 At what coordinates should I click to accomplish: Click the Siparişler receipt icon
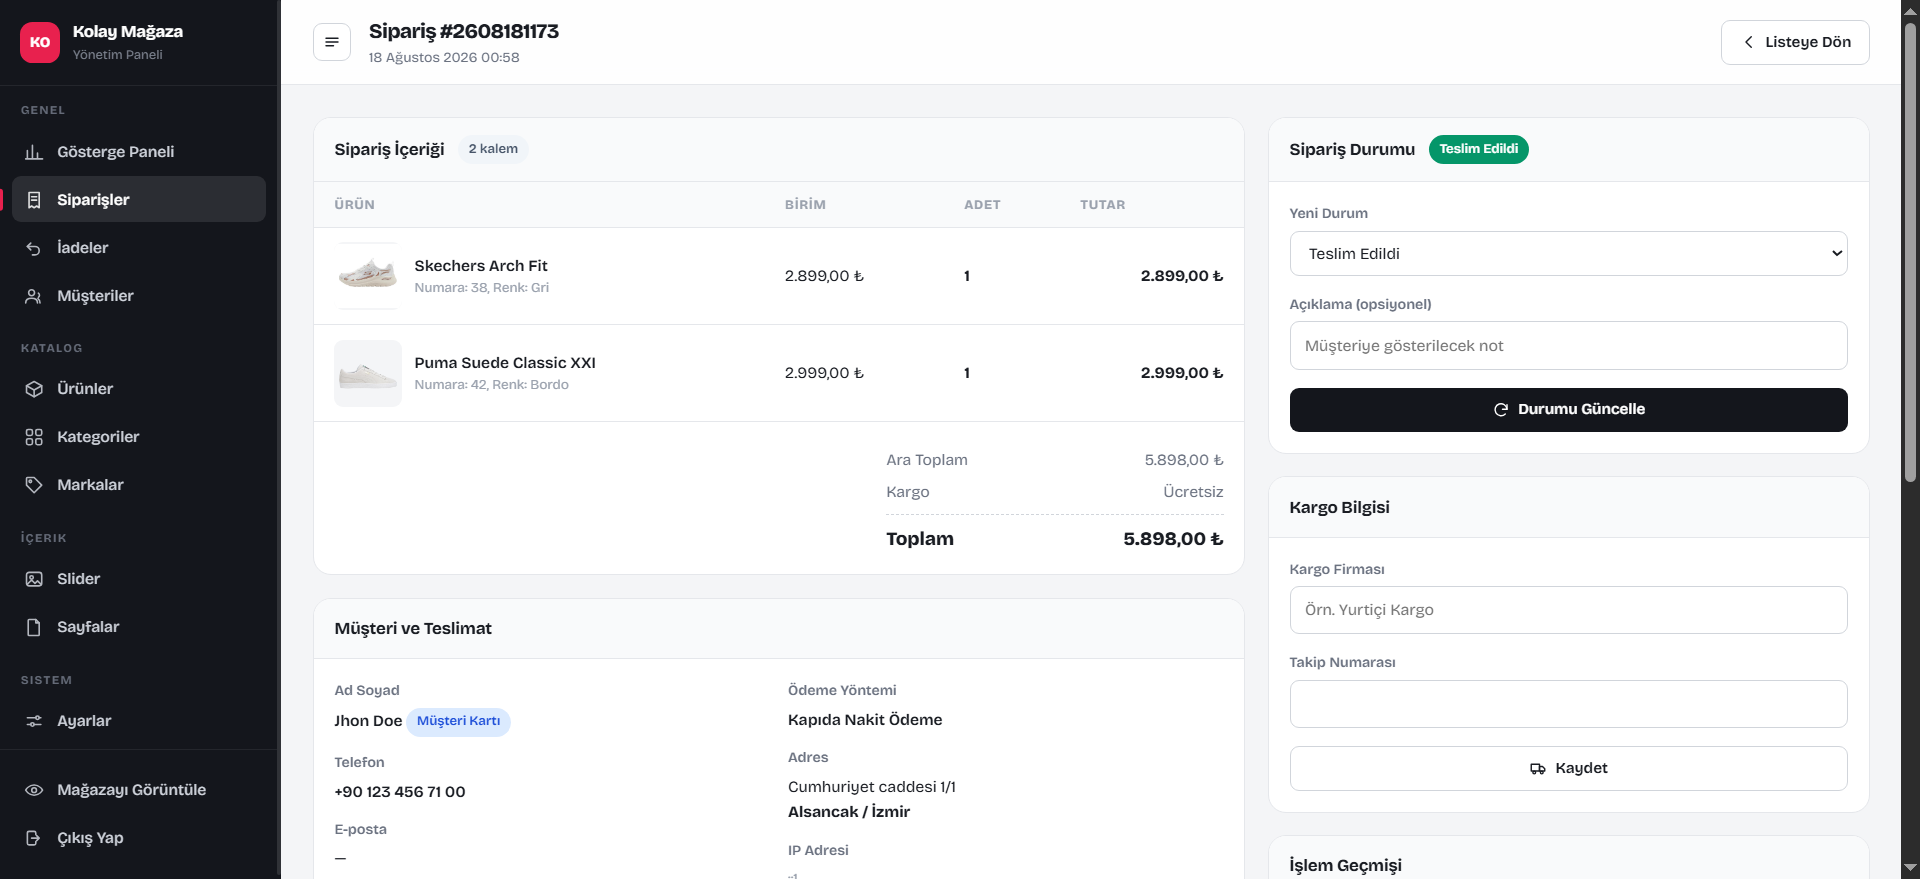(34, 200)
